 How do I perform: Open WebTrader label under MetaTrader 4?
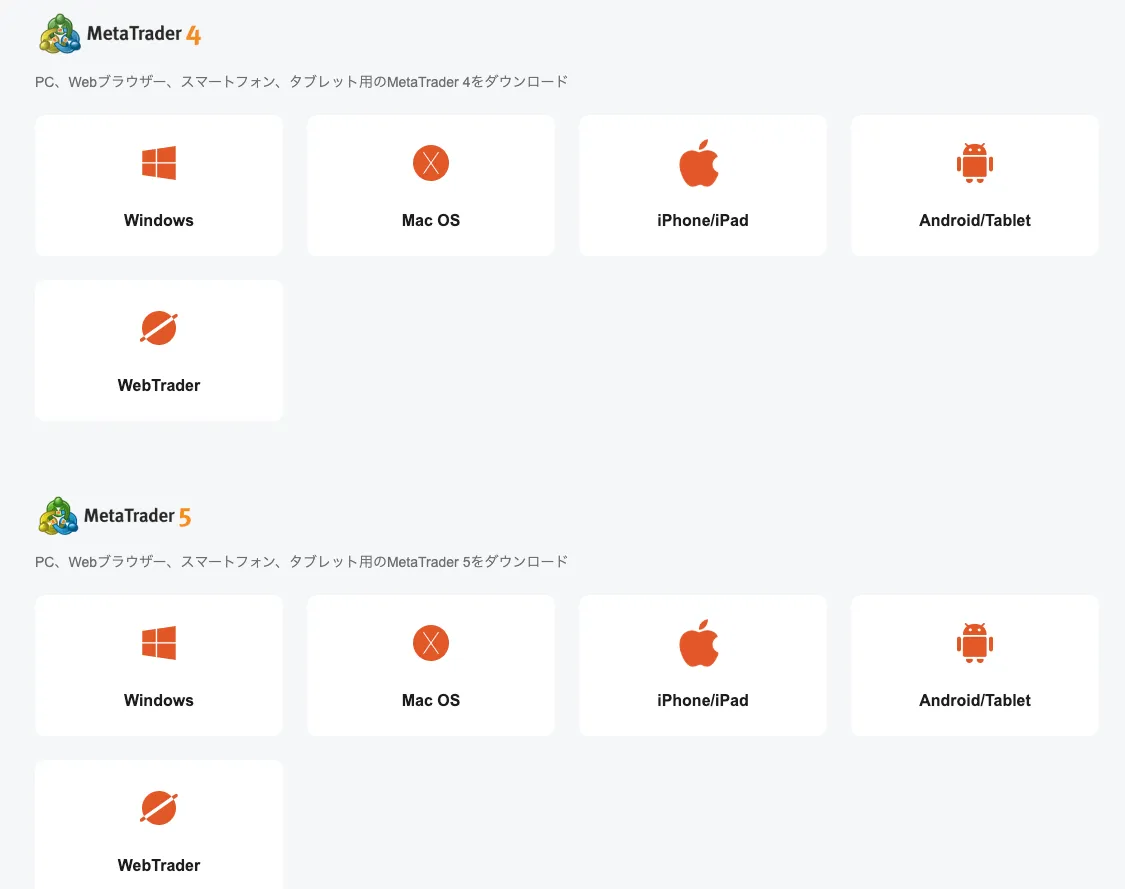tap(159, 385)
